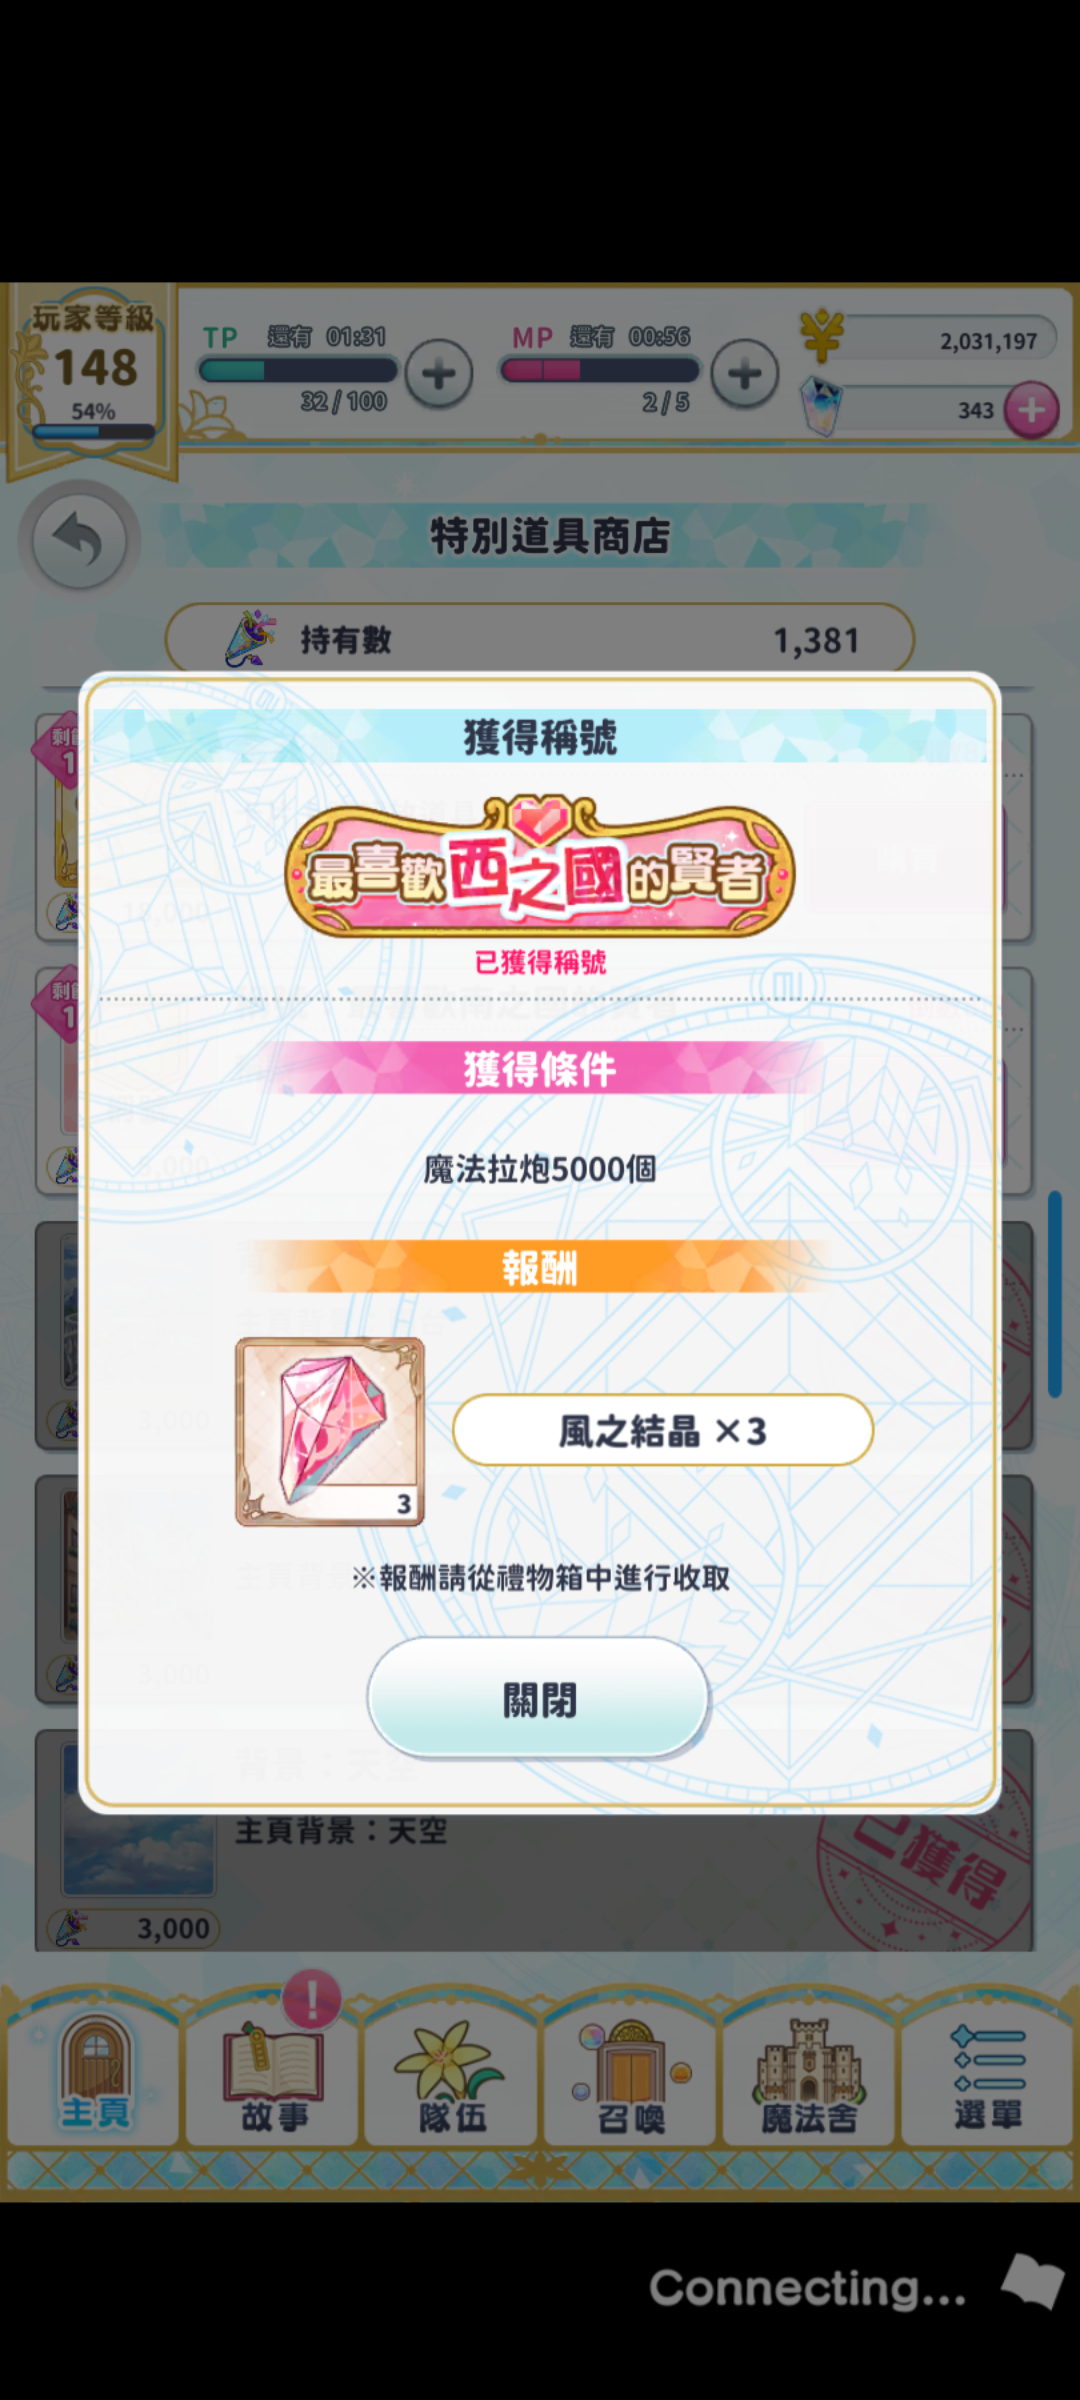Open the 選單 menu tab

pos(988,2070)
